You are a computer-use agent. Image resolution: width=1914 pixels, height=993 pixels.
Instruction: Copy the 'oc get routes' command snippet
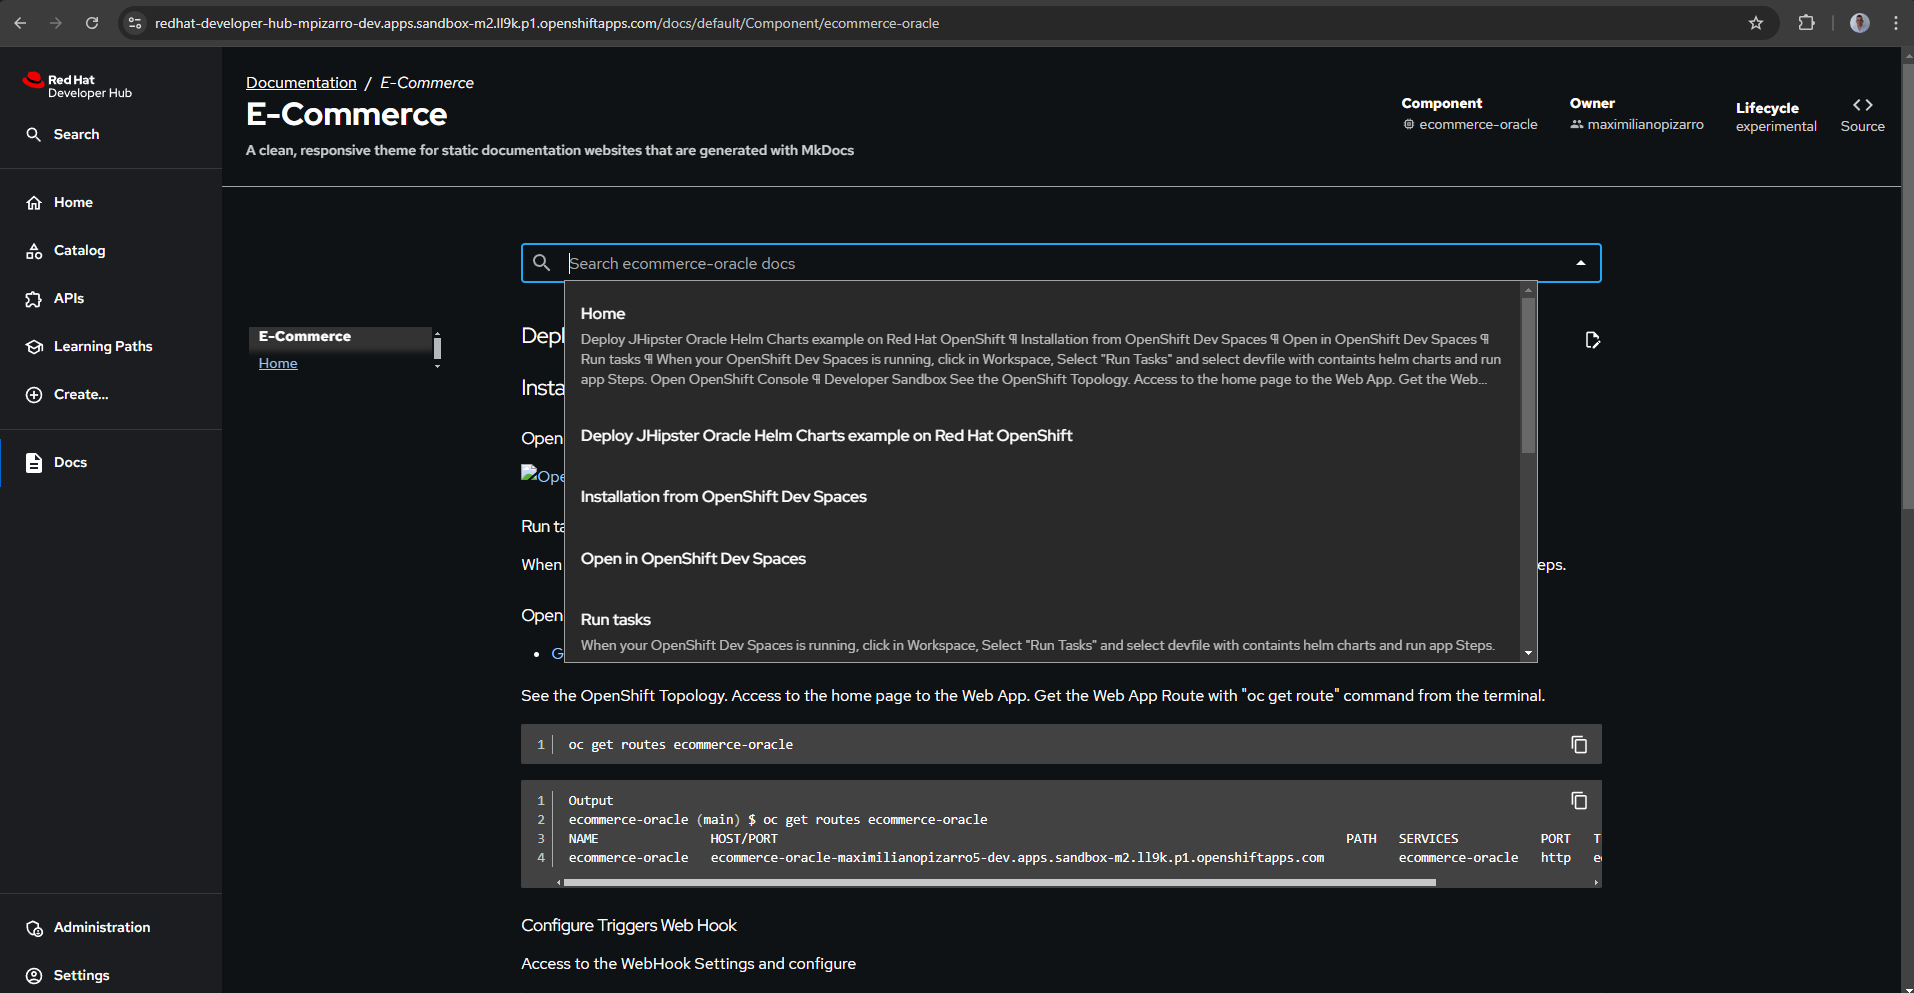pos(1578,744)
